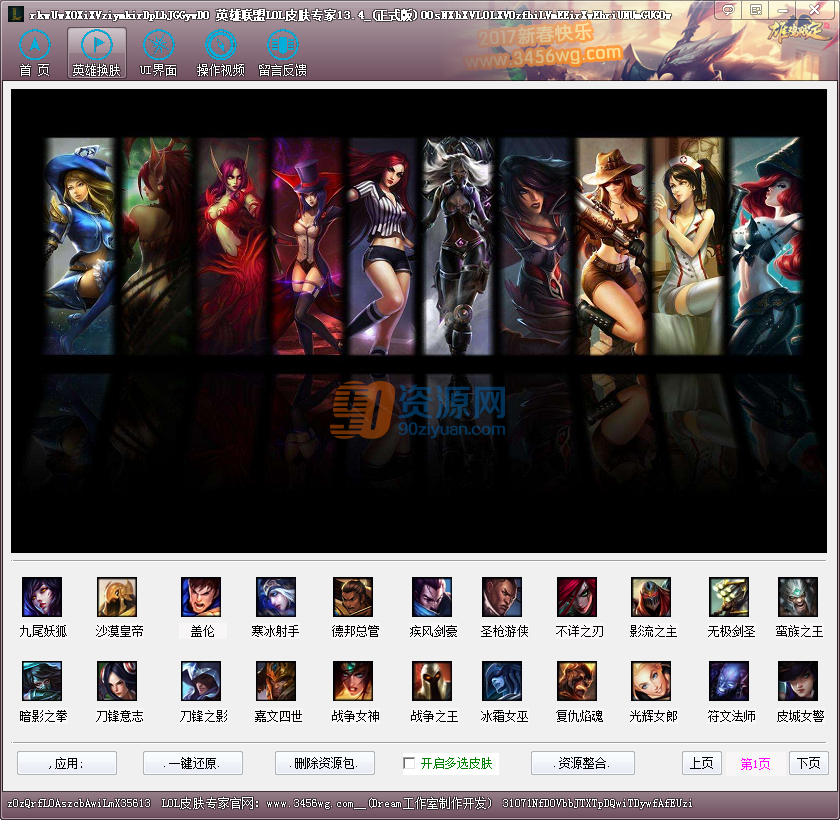The height and width of the screenshot is (820, 840).
Task: Open the 留言反馈 feedback tab
Action: click(282, 53)
